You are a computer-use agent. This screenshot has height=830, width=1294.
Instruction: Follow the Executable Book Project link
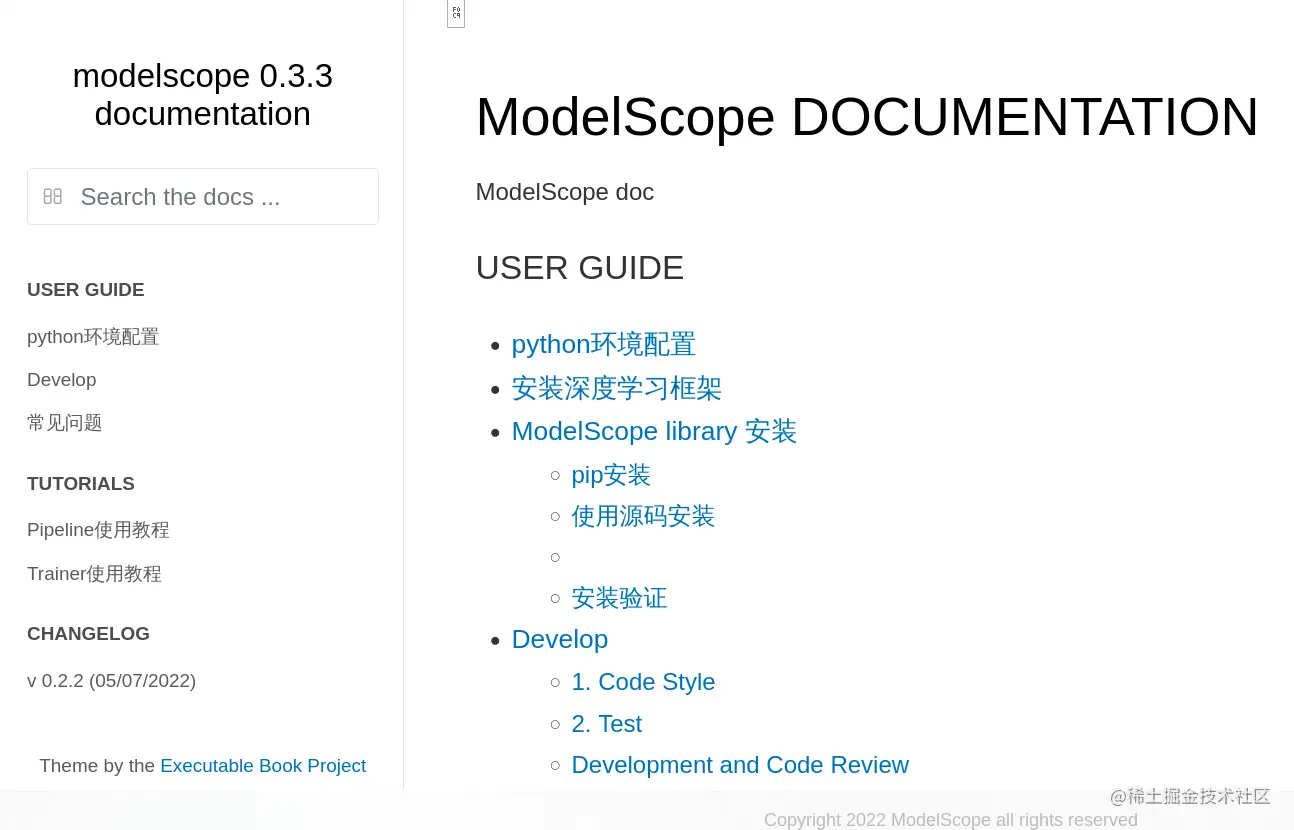(263, 766)
